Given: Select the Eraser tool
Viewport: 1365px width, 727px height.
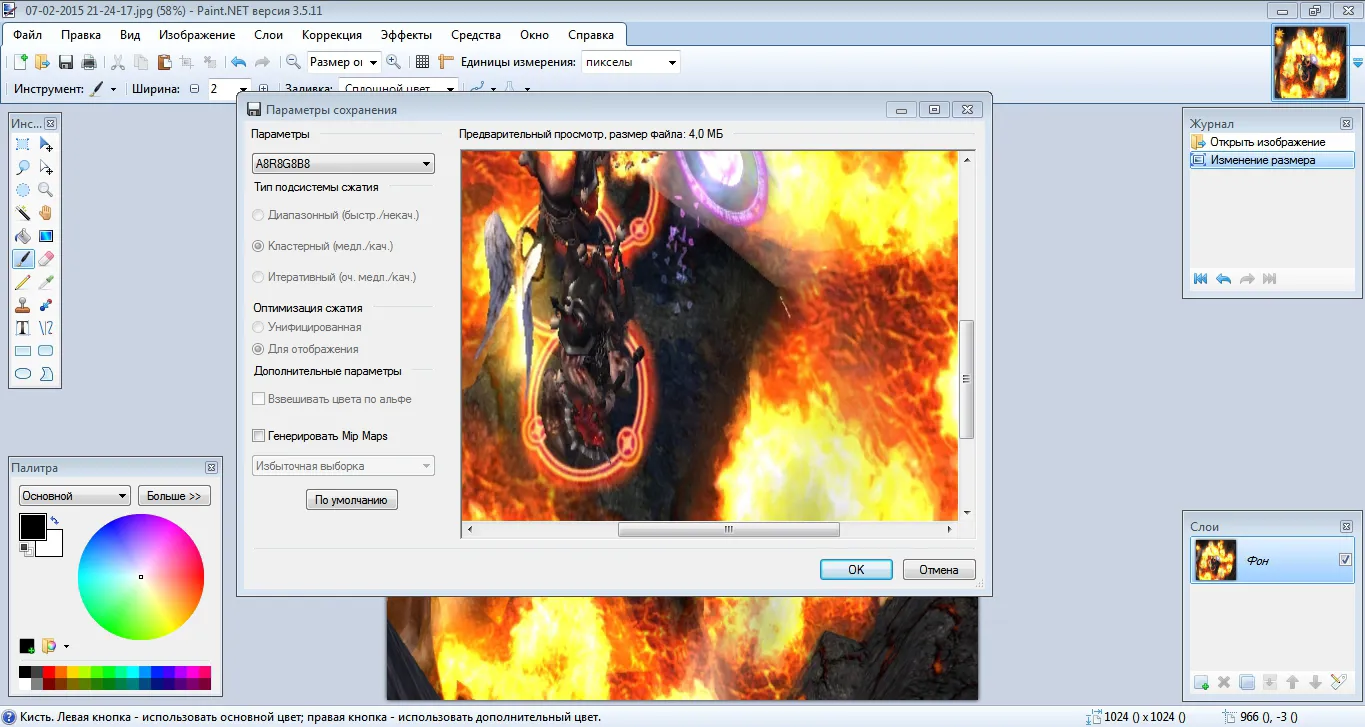Looking at the screenshot, I should (46, 259).
